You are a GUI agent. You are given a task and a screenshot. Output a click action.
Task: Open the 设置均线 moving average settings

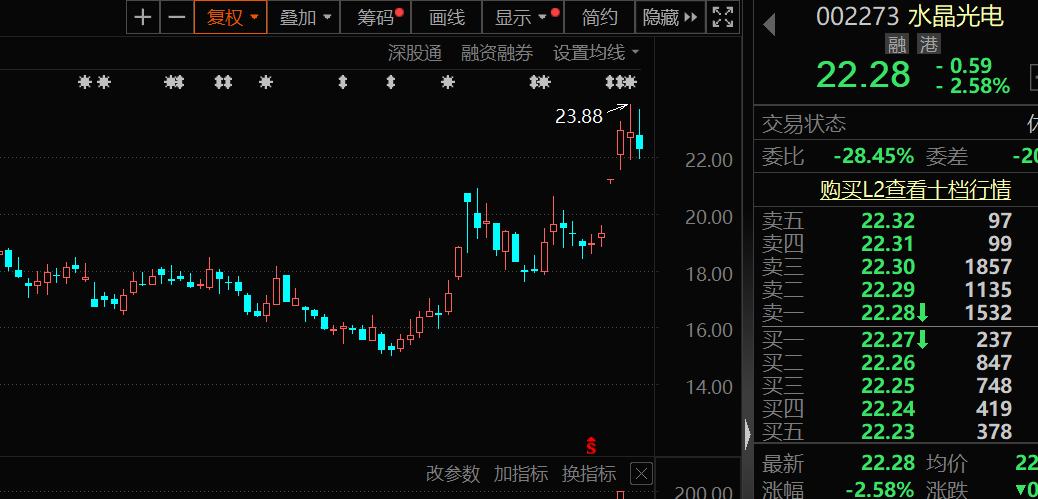(x=596, y=53)
